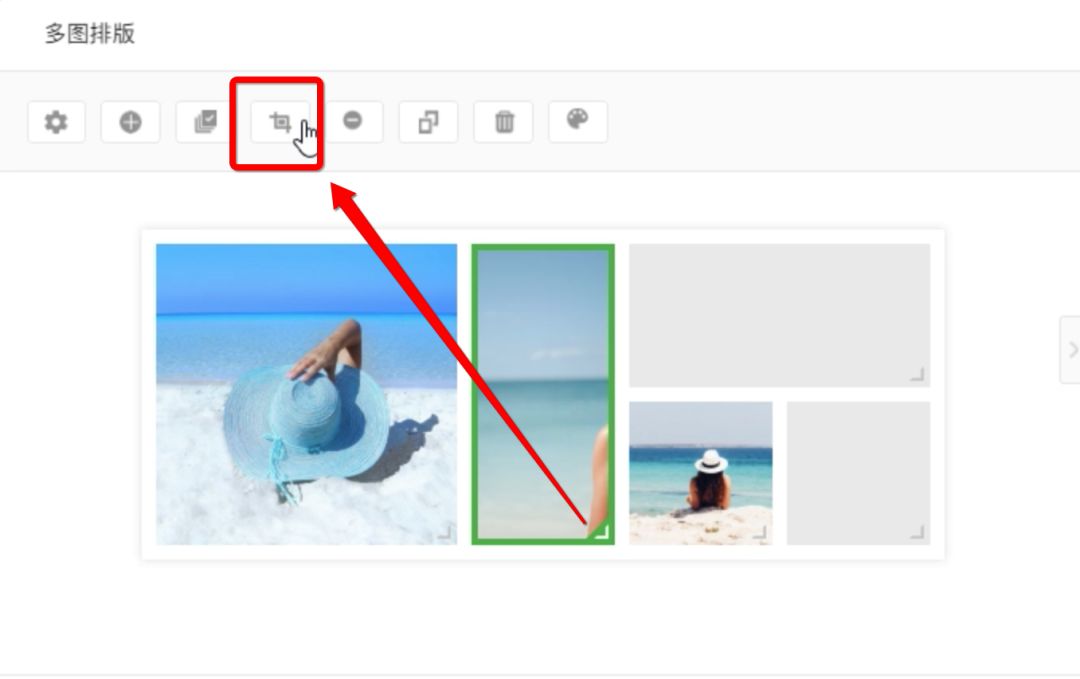Select the woman in white hat photo

click(x=700, y=473)
